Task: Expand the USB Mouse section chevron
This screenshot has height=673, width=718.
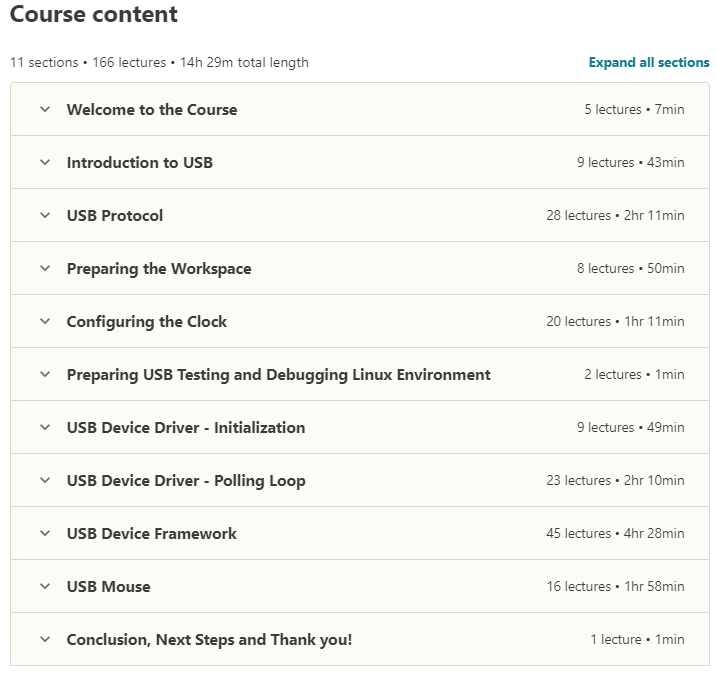Action: (45, 586)
